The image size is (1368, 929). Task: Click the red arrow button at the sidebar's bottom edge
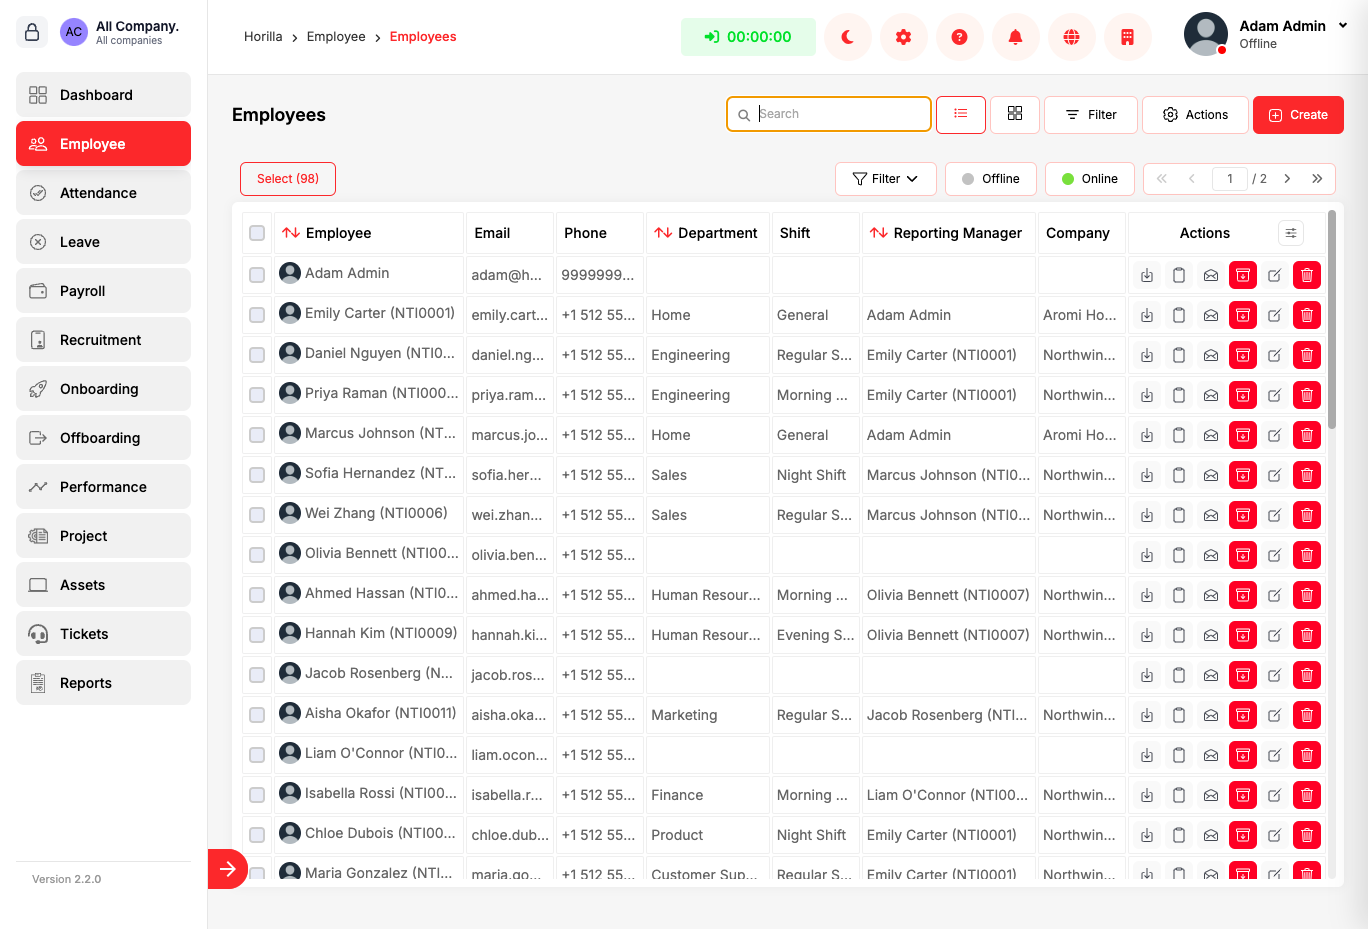pyautogui.click(x=228, y=868)
